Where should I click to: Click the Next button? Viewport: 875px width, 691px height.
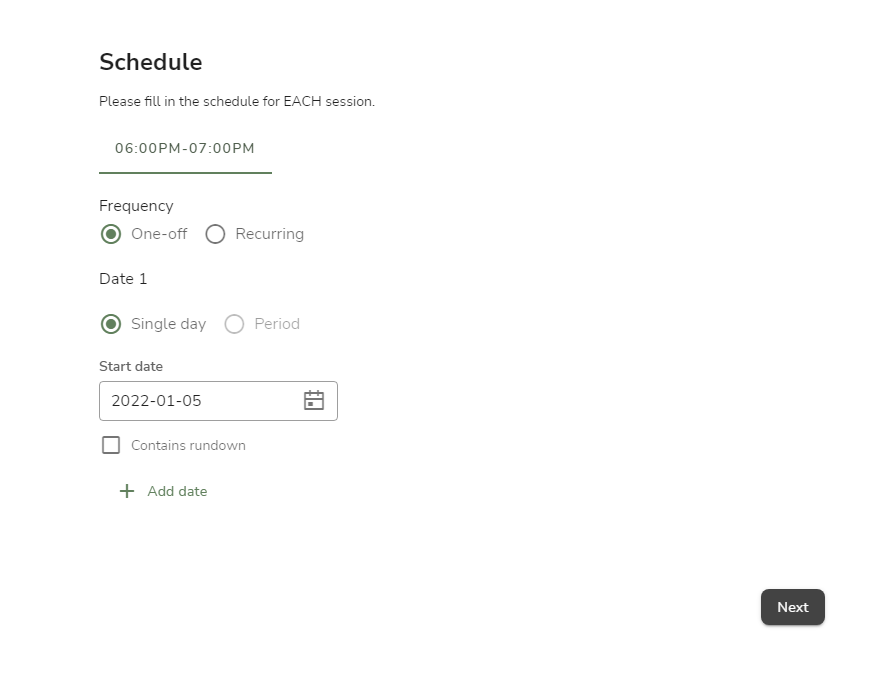pos(792,607)
